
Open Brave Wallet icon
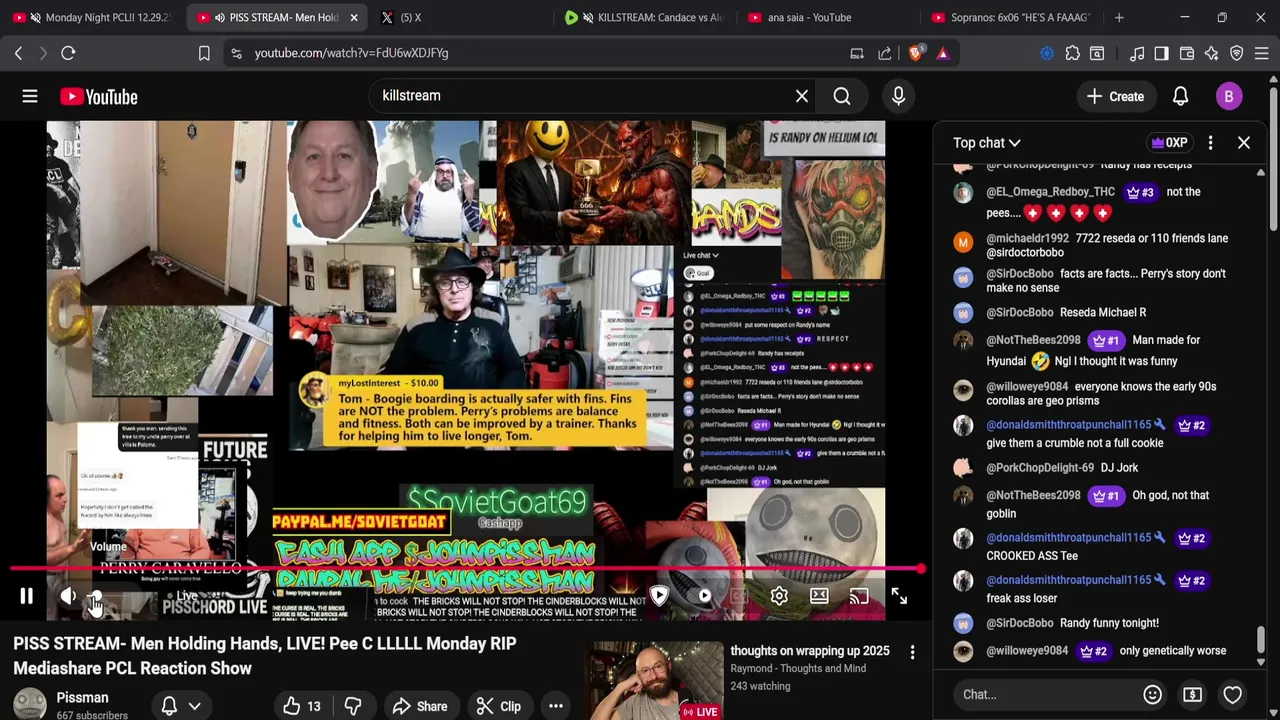1187,53
